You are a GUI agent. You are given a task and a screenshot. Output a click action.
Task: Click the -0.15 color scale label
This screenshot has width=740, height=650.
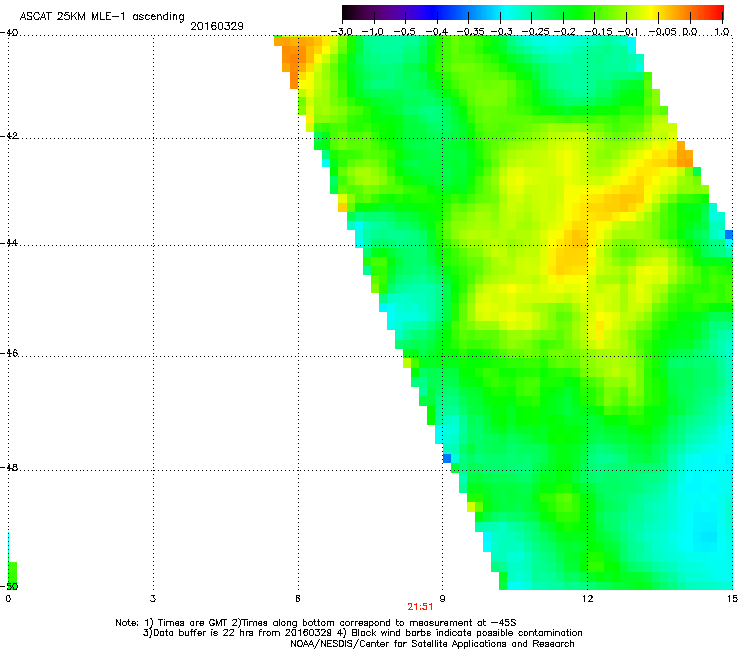pos(598,32)
